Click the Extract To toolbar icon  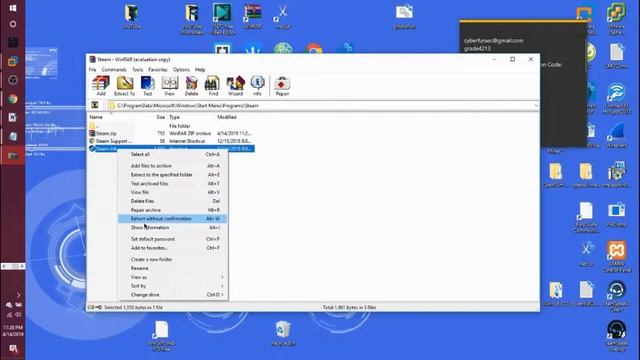pos(124,86)
